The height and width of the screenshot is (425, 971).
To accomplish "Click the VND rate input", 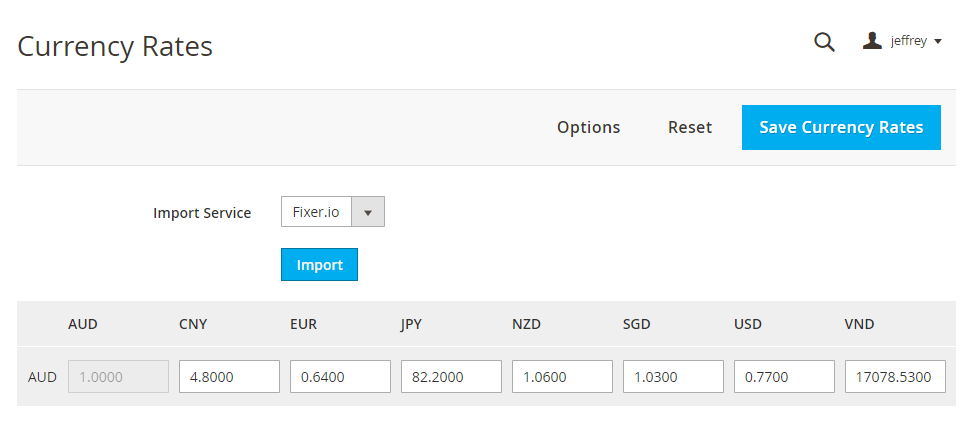I will tap(895, 377).
